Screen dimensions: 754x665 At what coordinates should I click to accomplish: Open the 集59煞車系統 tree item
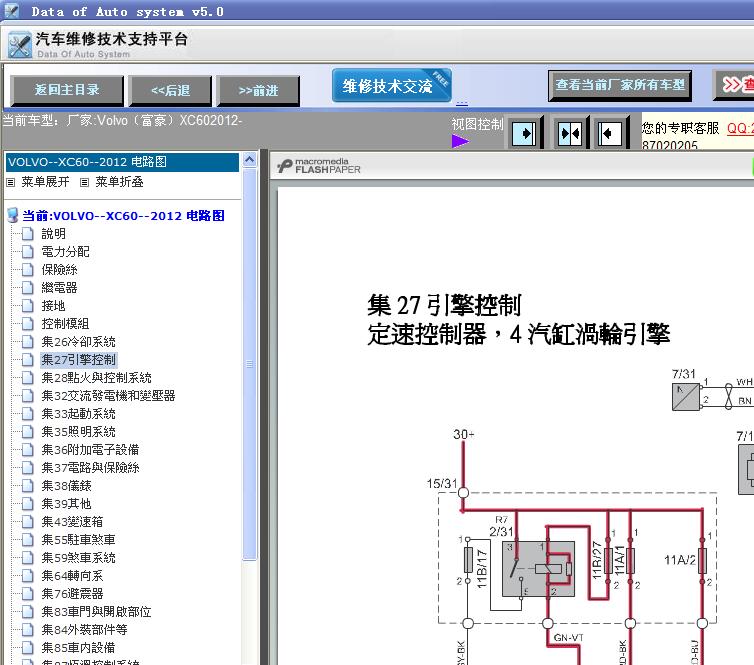coord(78,558)
